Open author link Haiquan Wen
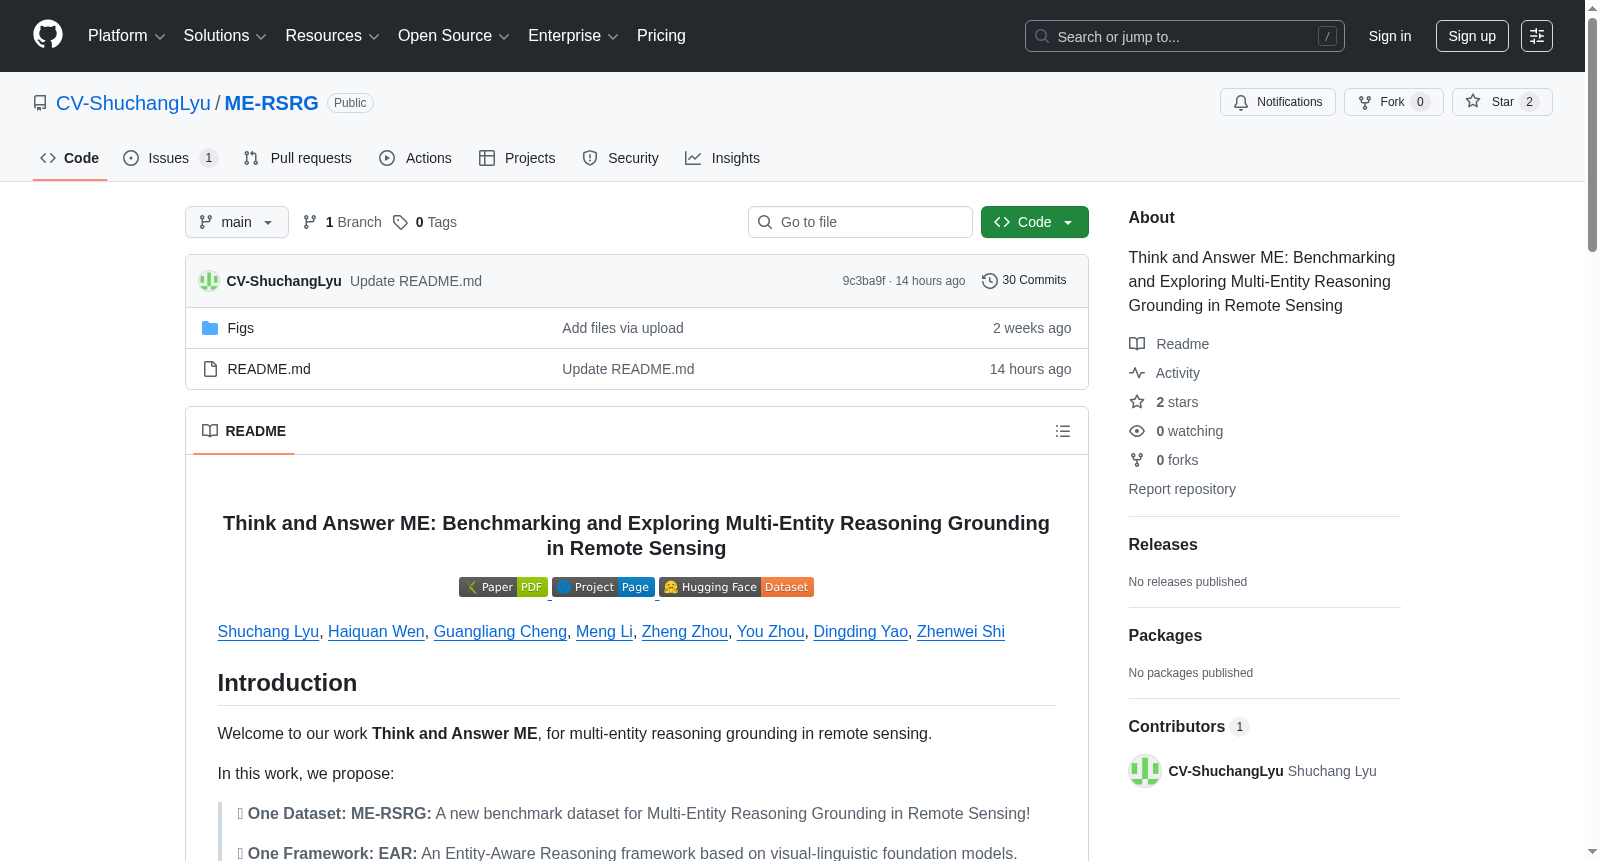 [x=376, y=631]
